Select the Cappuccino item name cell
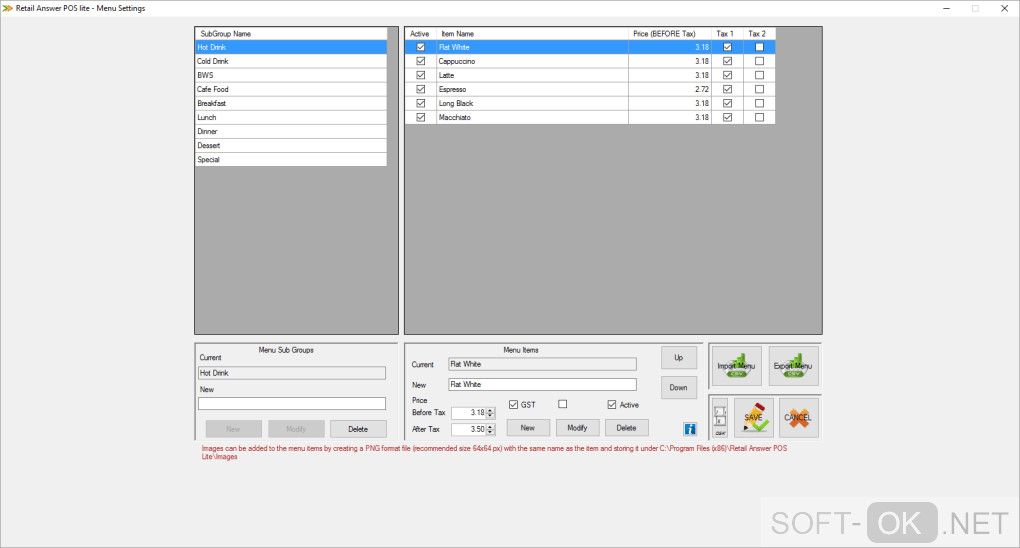 532,61
